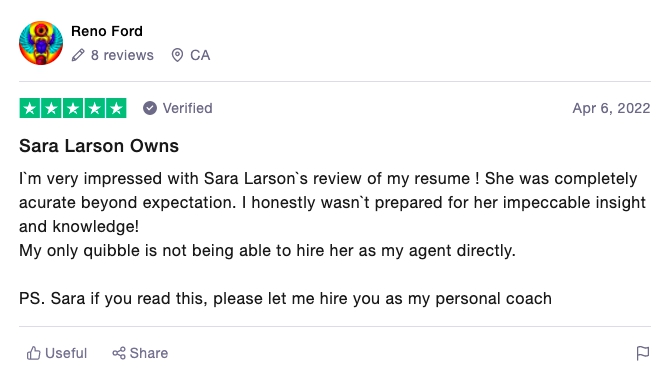The width and height of the screenshot is (671, 384).
Task: Open the Reno Ford reviewer name
Action: tap(107, 31)
